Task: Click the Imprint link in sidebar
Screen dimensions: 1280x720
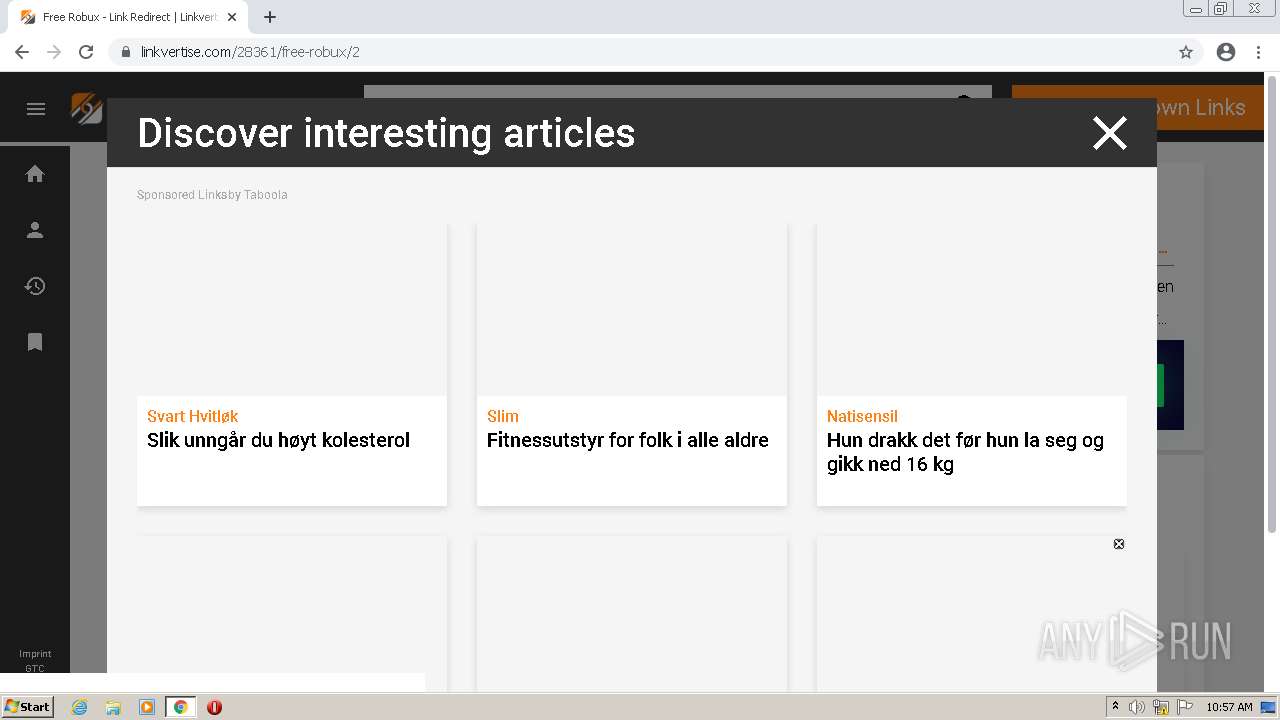Action: click(x=35, y=654)
